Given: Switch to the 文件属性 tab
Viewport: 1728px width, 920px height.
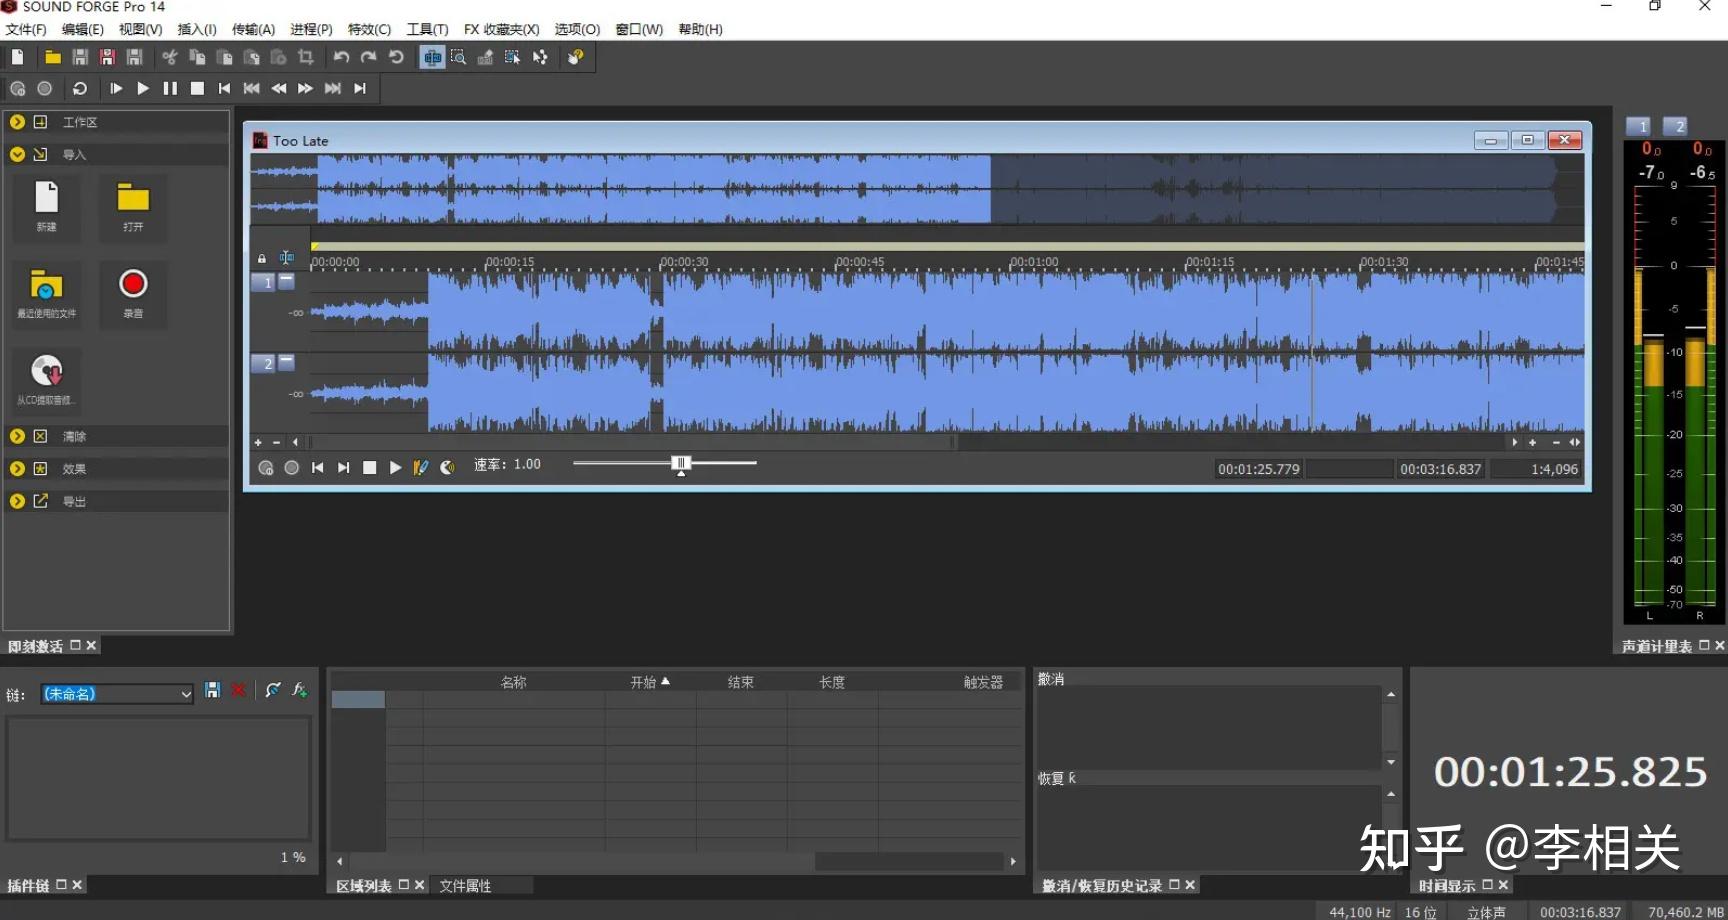Looking at the screenshot, I should tap(465, 885).
